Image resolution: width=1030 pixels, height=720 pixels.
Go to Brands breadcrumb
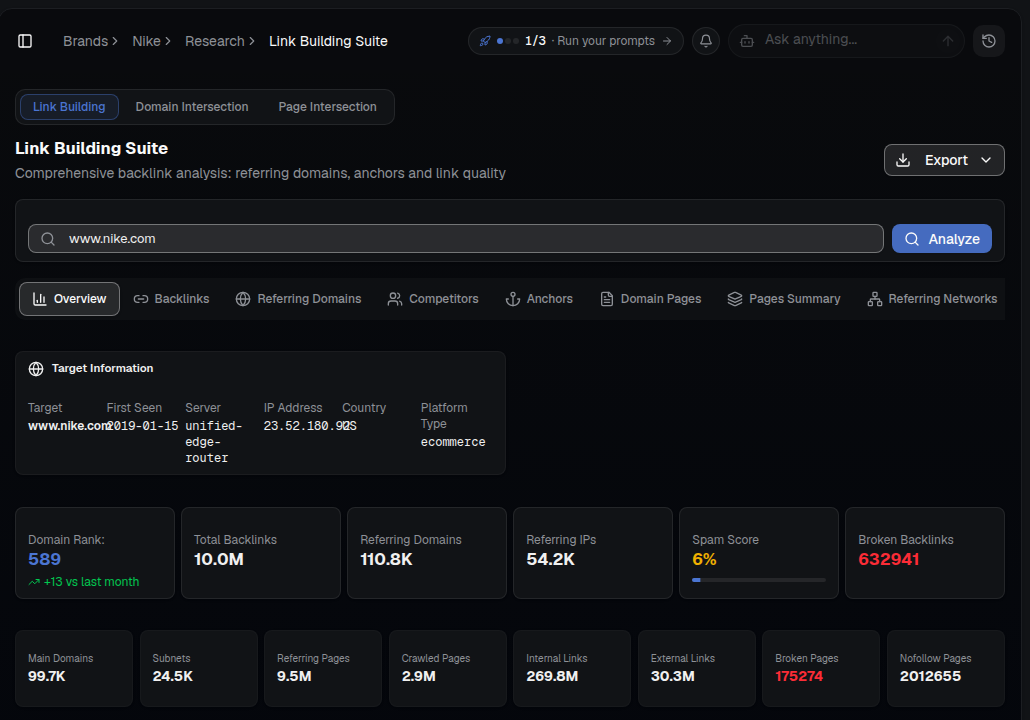pyautogui.click(x=85, y=41)
